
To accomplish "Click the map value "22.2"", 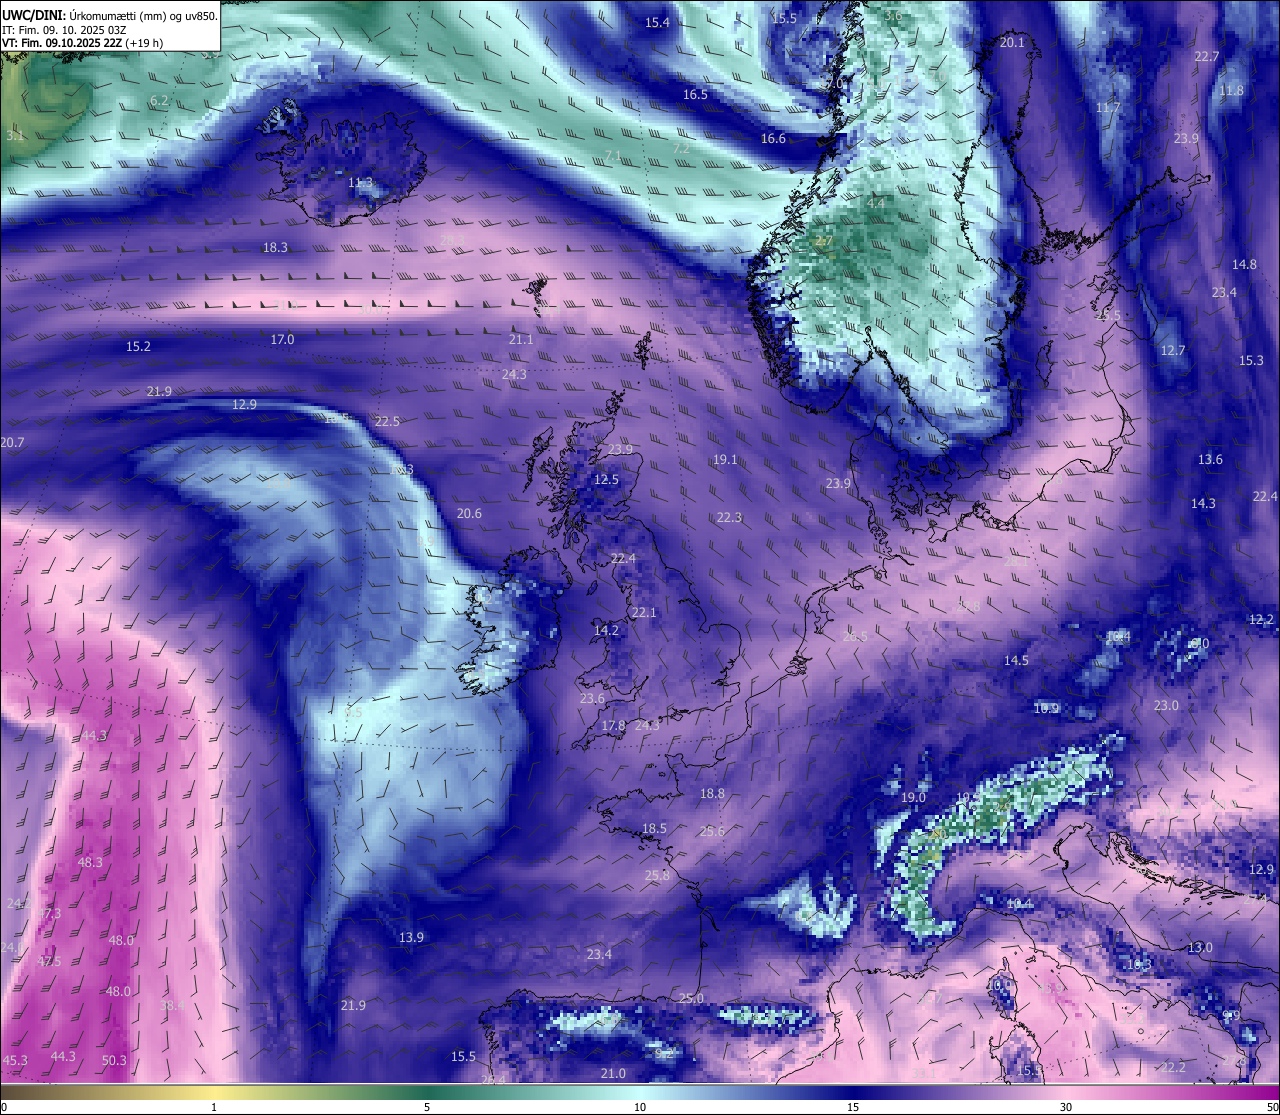I will click(x=1173, y=1067).
